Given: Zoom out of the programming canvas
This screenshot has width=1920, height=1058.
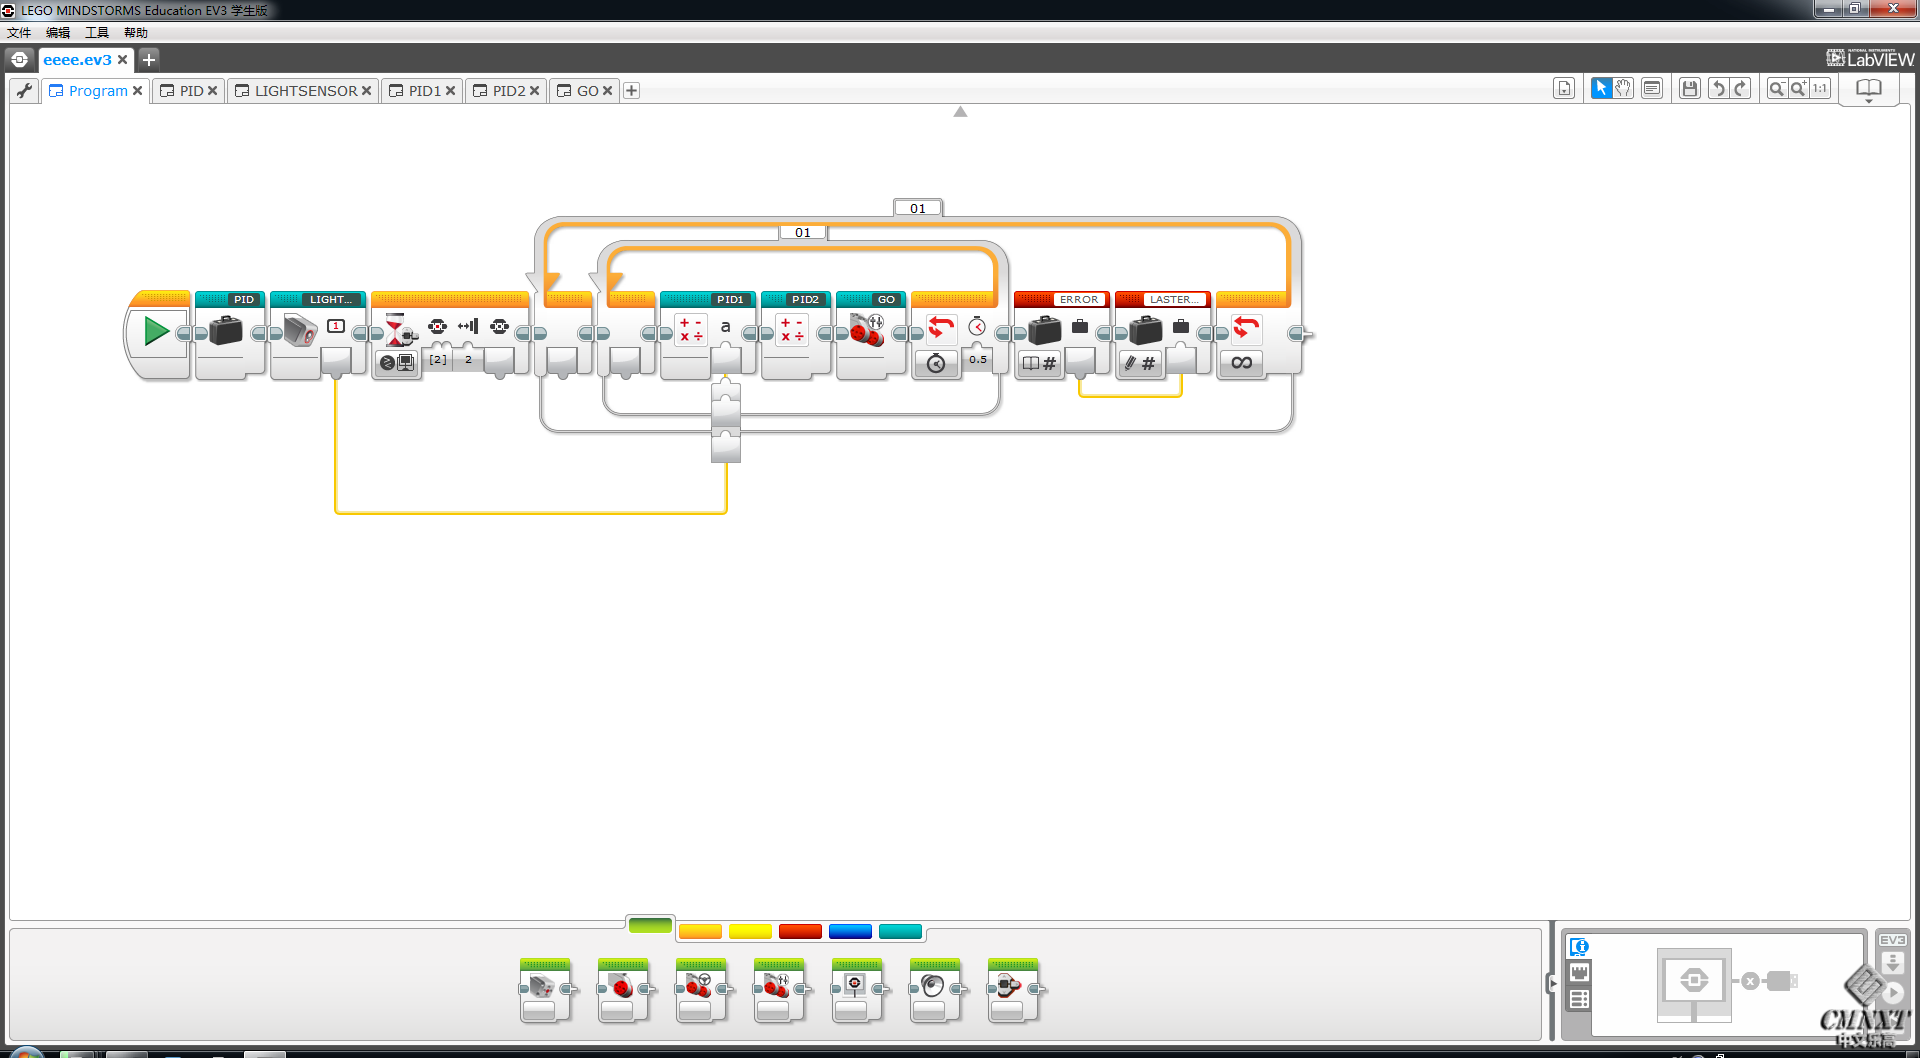Looking at the screenshot, I should pyautogui.click(x=1777, y=88).
